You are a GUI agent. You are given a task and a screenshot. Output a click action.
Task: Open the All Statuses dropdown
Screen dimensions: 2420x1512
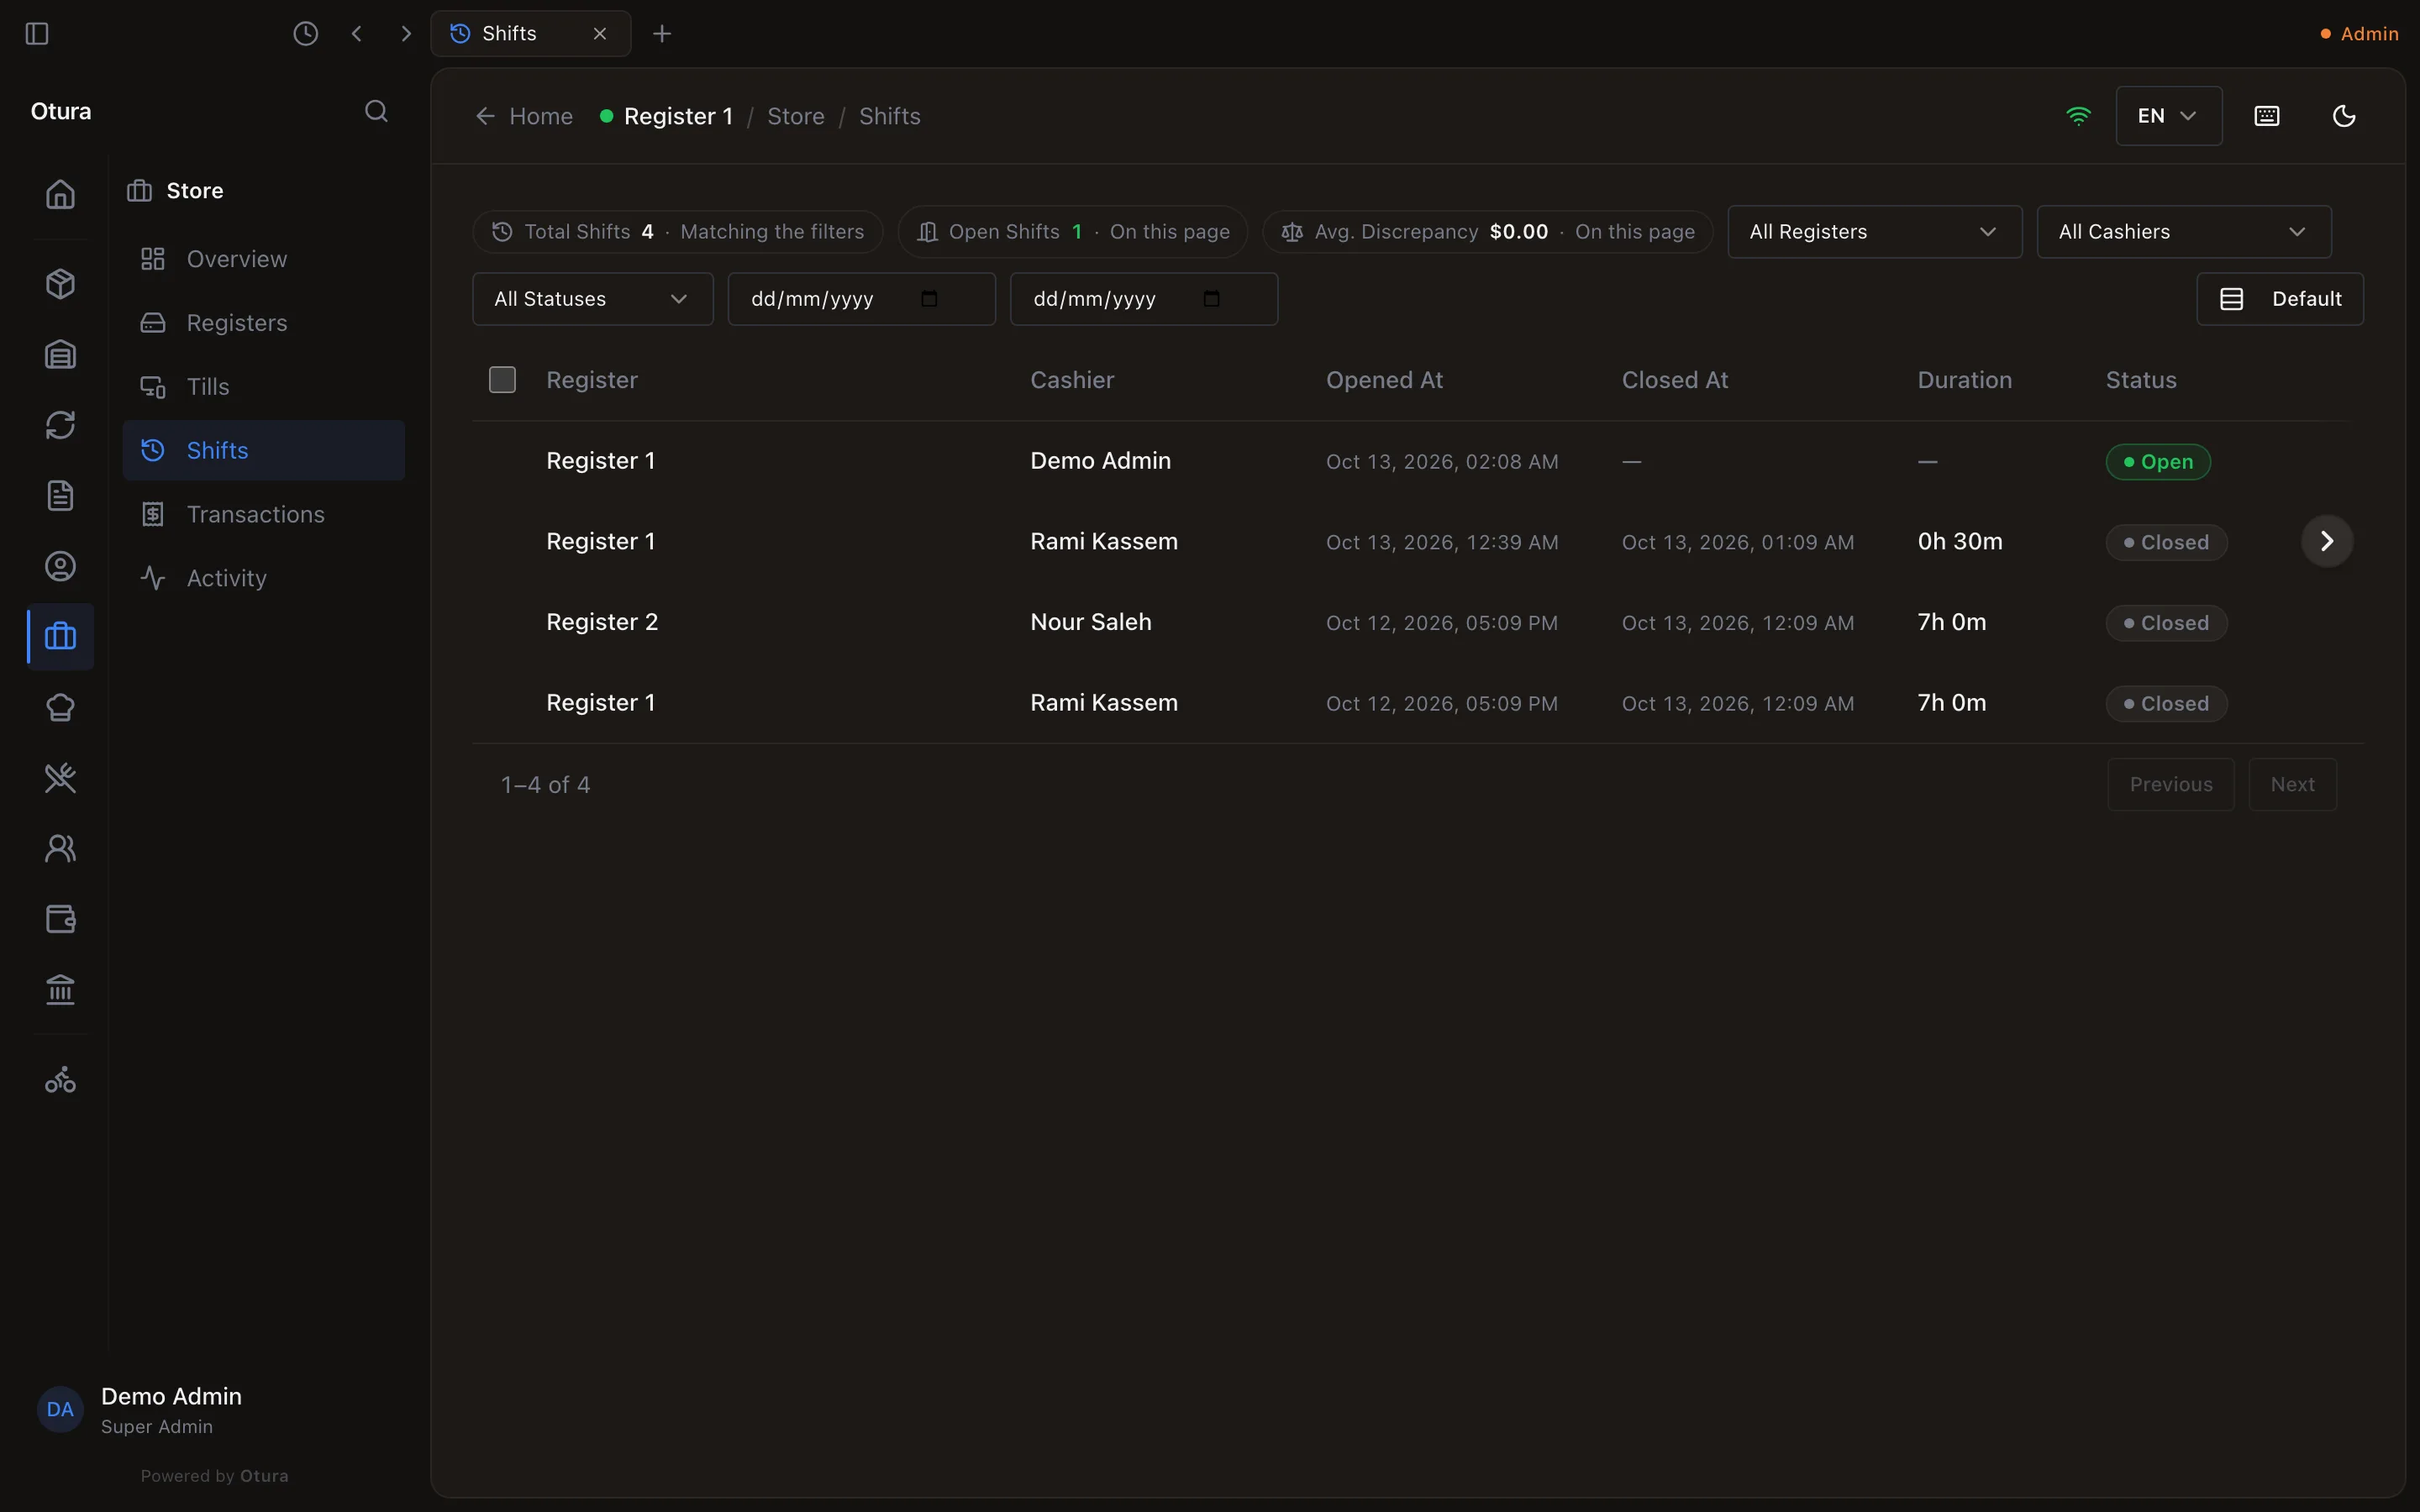coord(592,299)
